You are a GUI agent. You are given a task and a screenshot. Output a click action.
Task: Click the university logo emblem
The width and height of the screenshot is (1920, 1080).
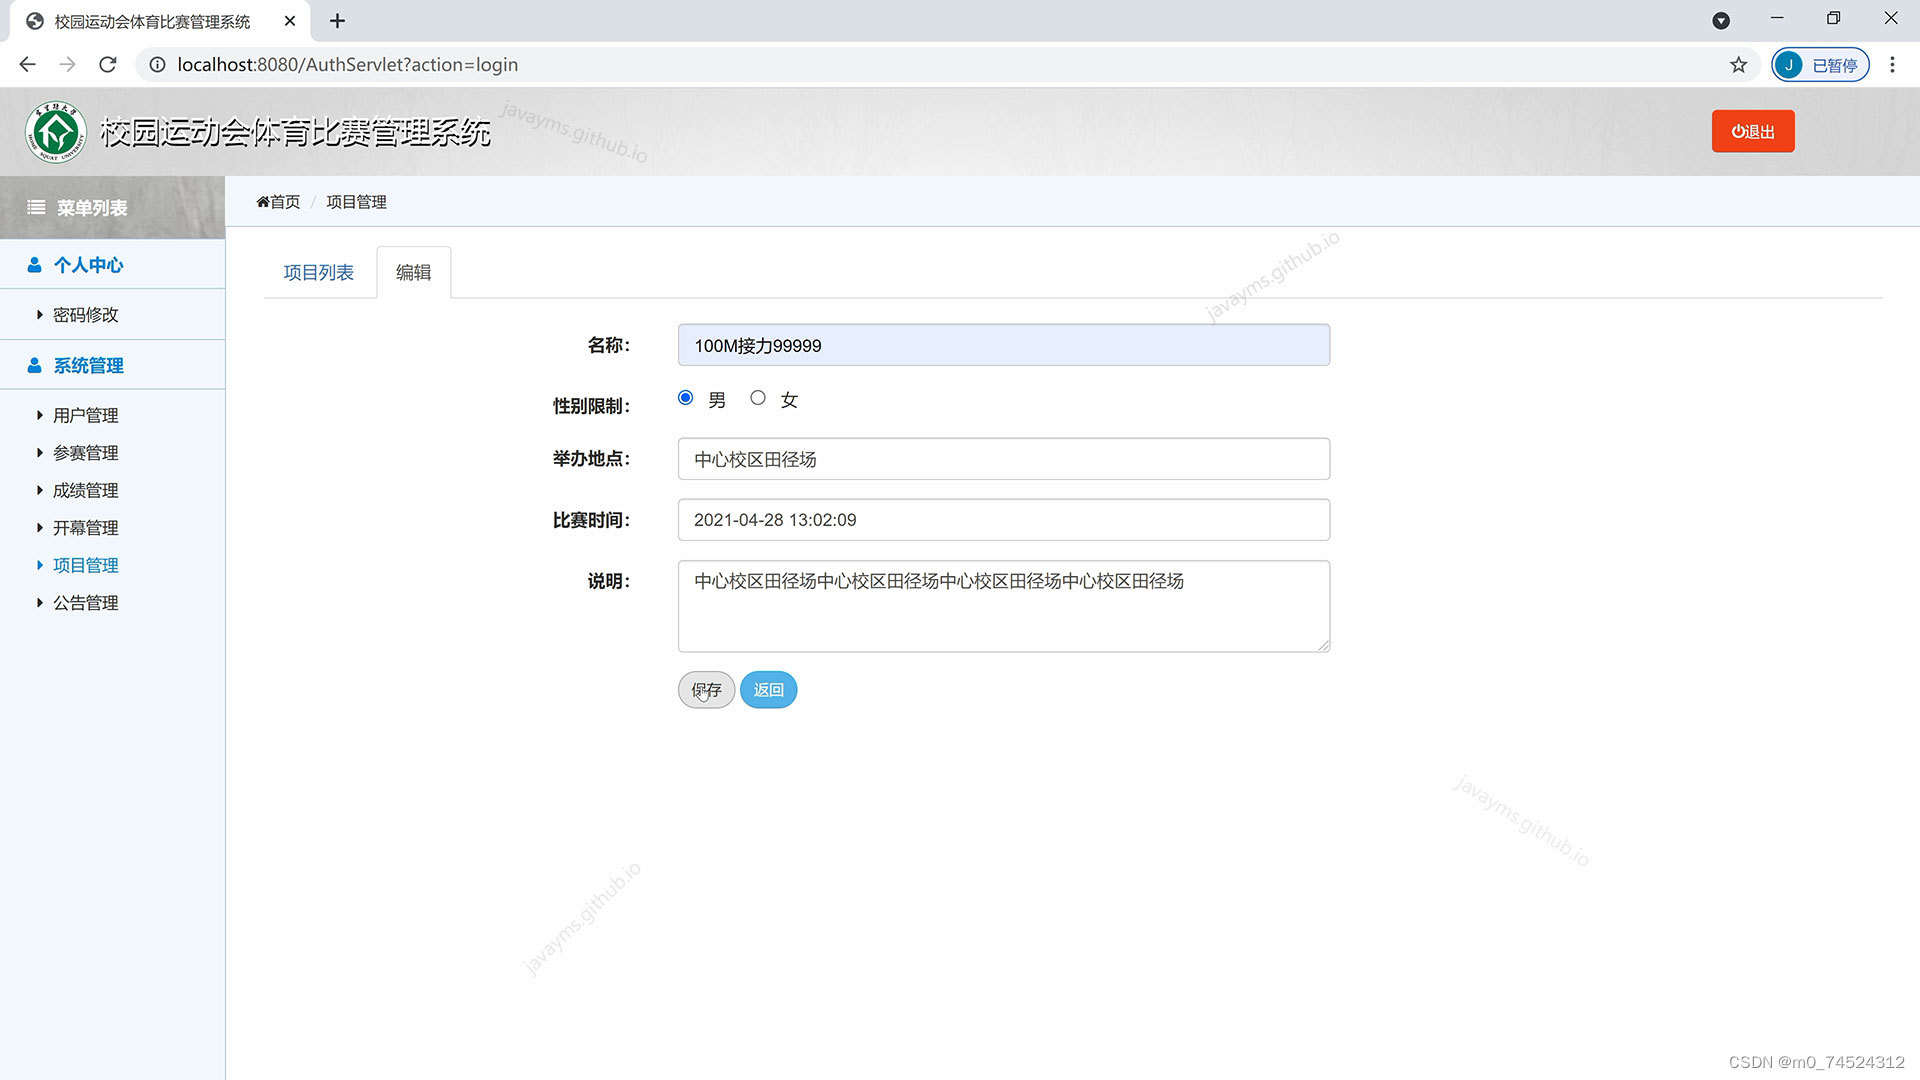click(56, 132)
